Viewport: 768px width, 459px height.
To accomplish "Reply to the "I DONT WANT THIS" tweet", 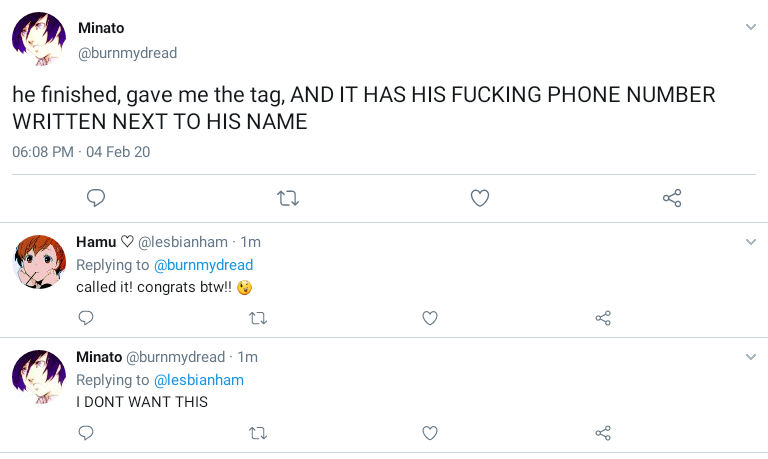I will coord(86,433).
